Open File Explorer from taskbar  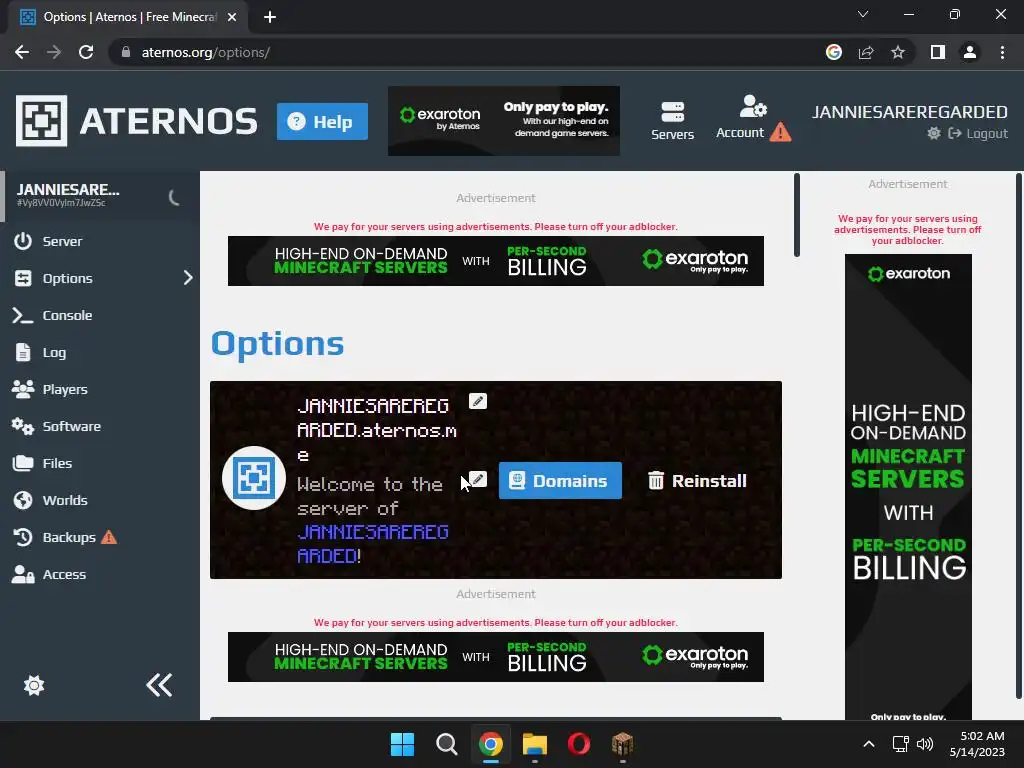tap(535, 744)
